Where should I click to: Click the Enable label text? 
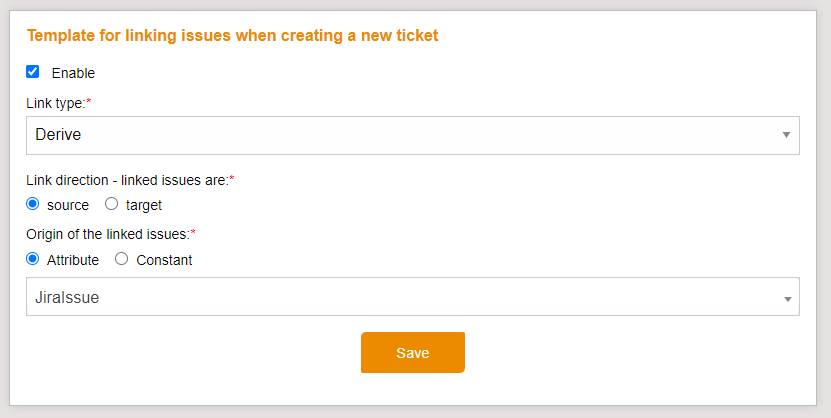[73, 73]
